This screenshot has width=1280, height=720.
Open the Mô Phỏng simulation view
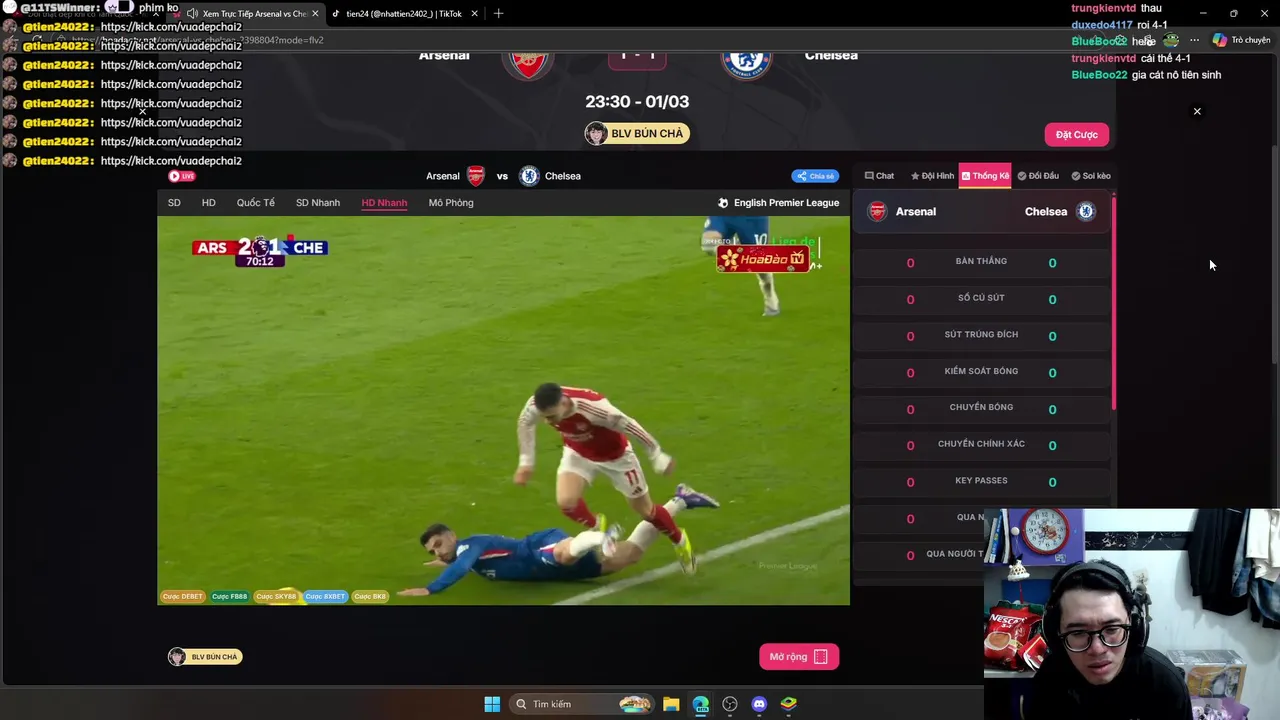(451, 203)
